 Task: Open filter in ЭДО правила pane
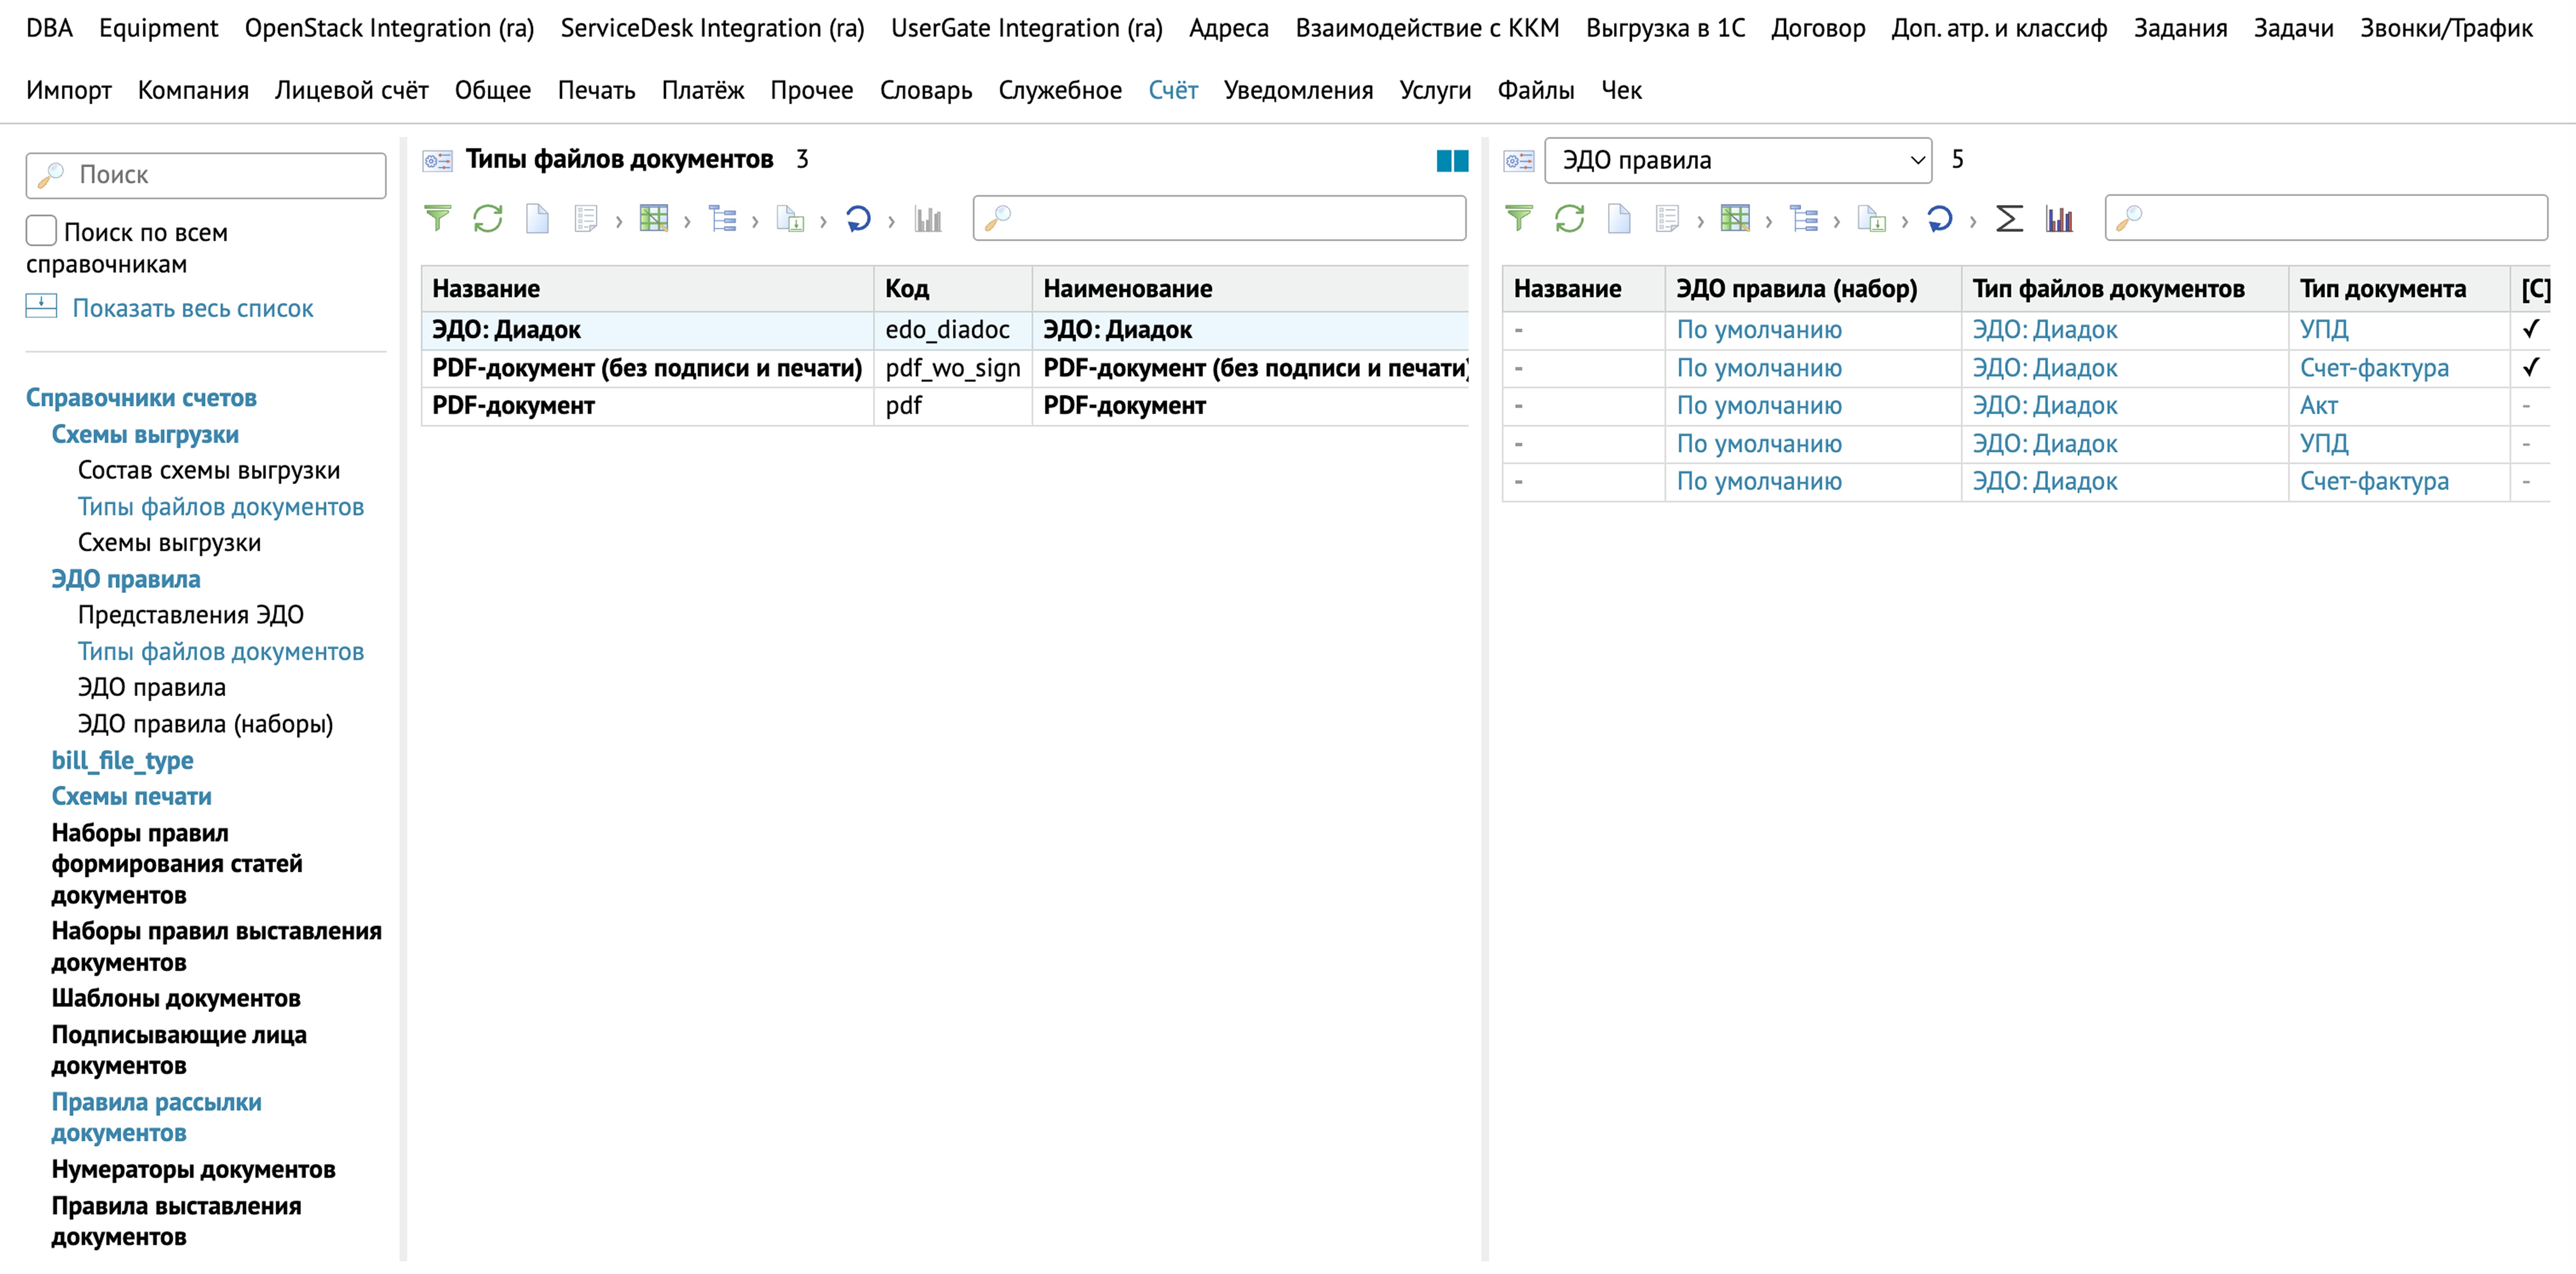[1518, 218]
